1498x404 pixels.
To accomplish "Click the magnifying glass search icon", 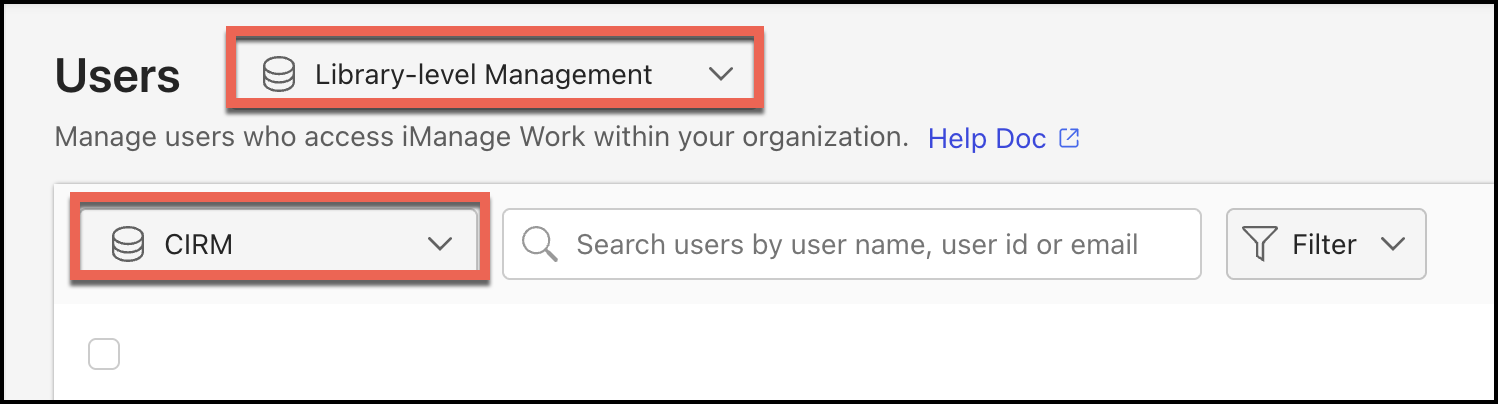I will pyautogui.click(x=540, y=244).
